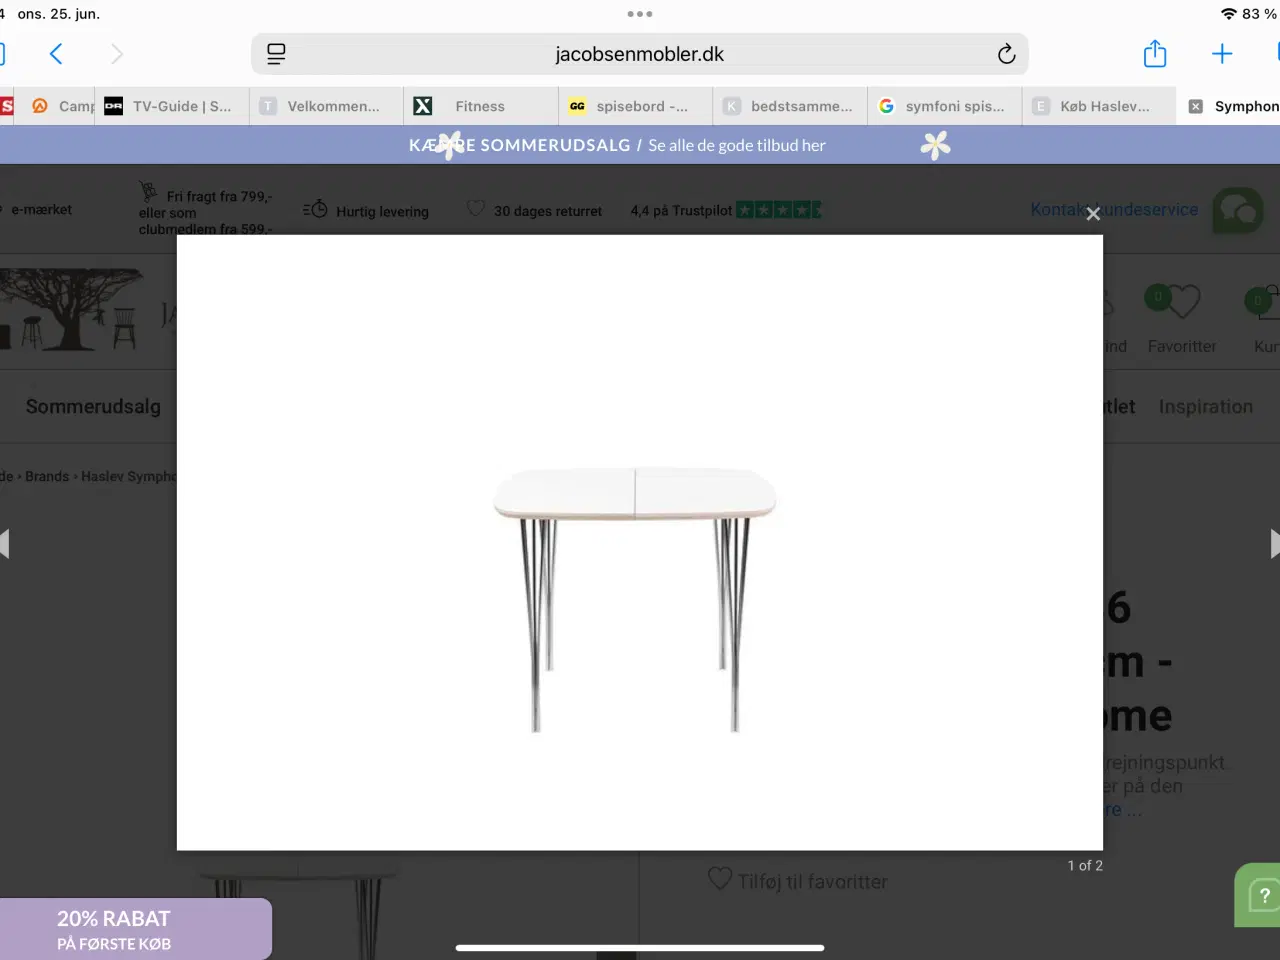Image resolution: width=1280 pixels, height=960 pixels.
Task: Reload the jacobsenmobler.dk page
Action: 1006,54
